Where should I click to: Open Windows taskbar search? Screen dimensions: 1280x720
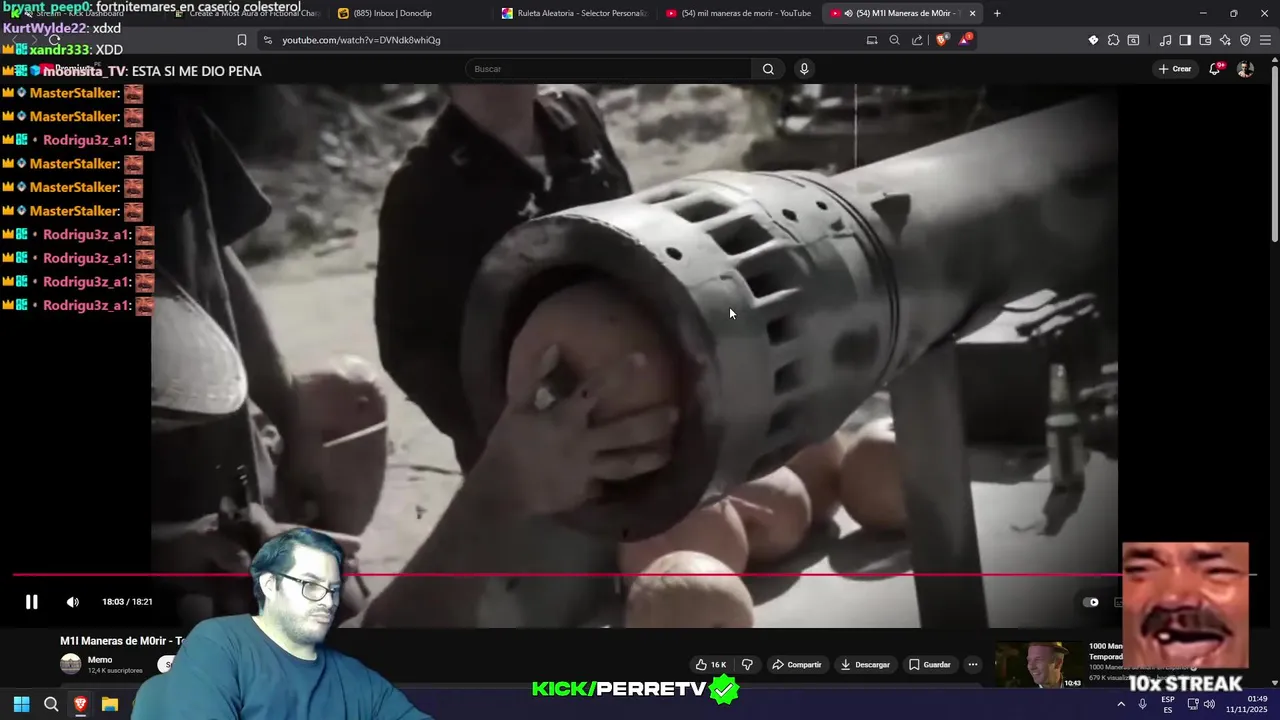pyautogui.click(x=51, y=704)
